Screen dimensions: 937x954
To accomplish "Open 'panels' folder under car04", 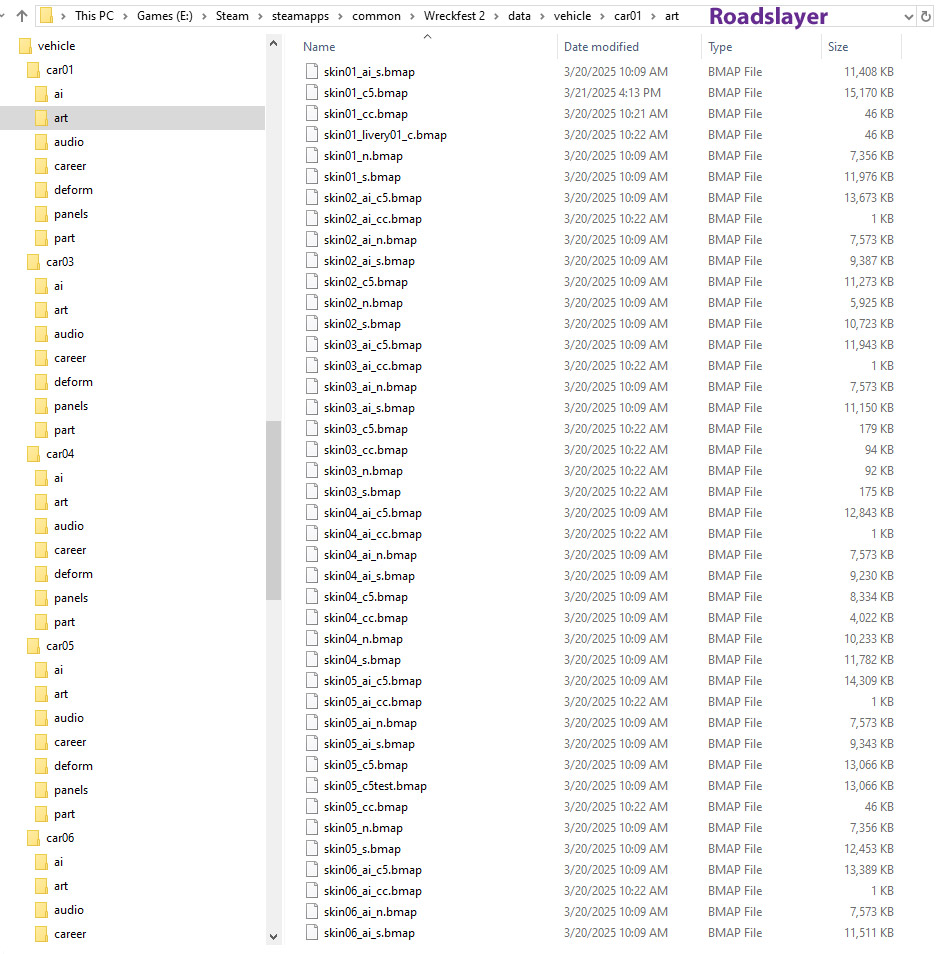I will (71, 598).
